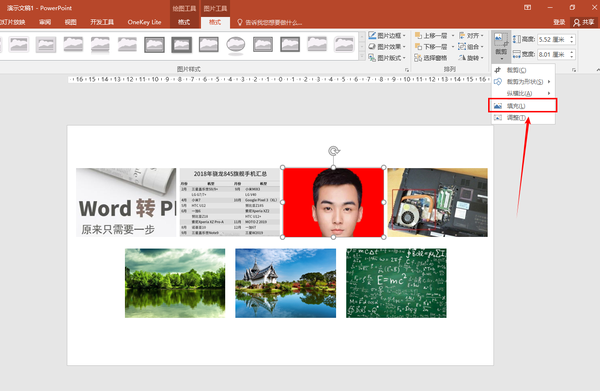Screen dimensions: 600x391
Task: Open the 裁剪 (Crop) button in the ribbon
Action: coord(501,47)
